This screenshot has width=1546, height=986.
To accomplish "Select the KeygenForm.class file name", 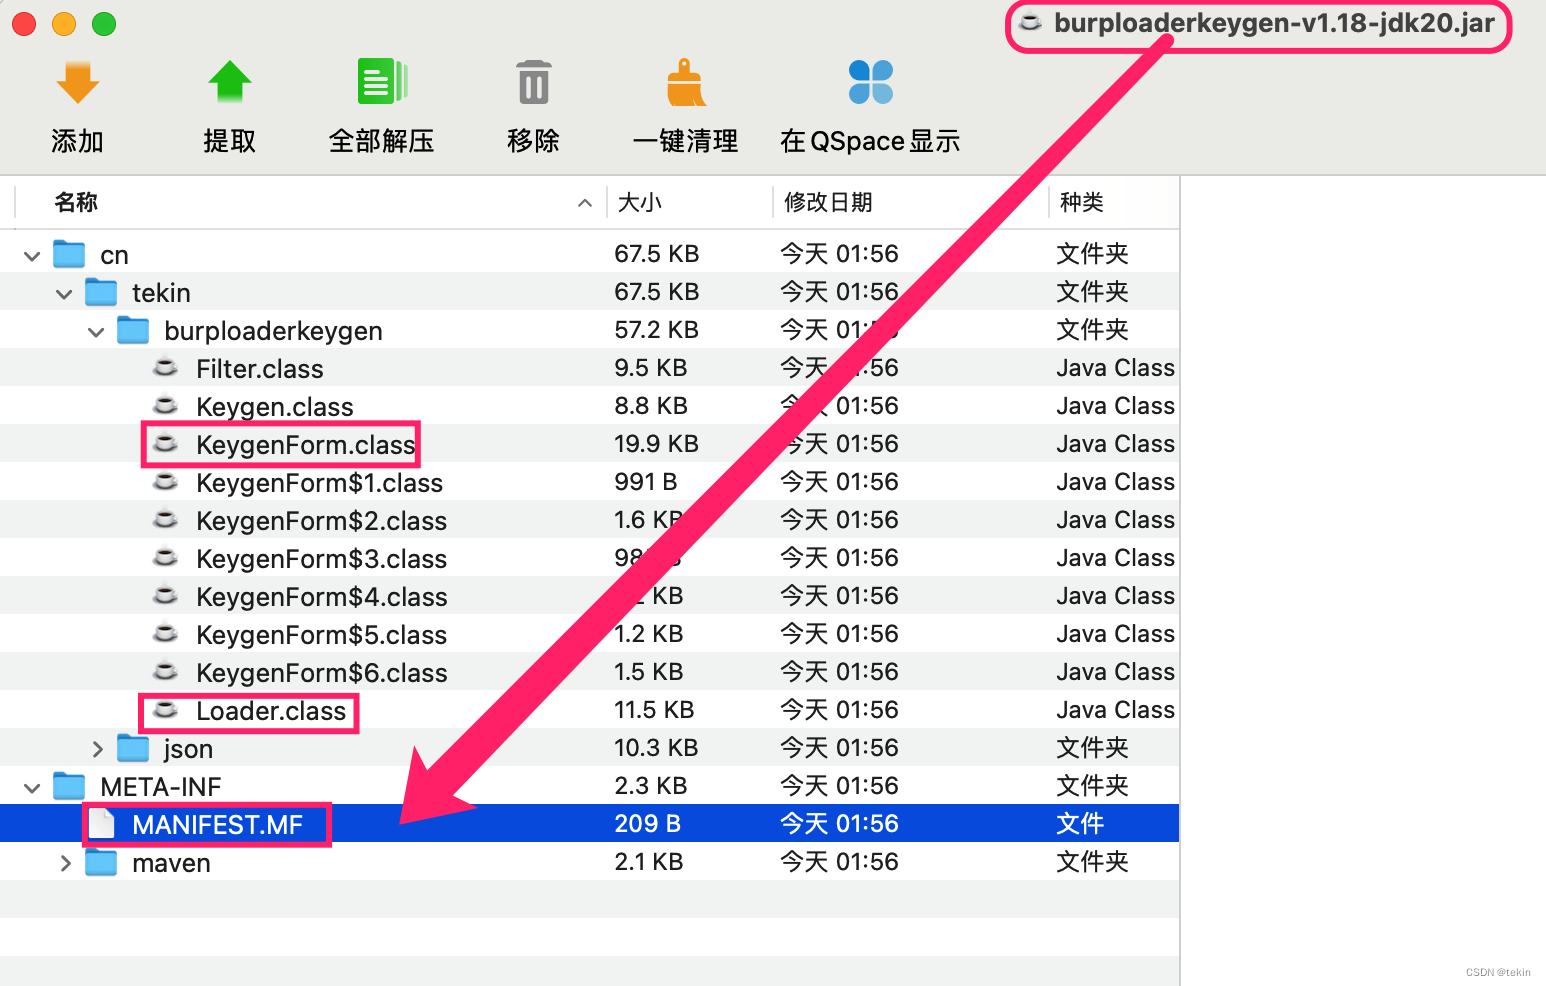I will [305, 445].
